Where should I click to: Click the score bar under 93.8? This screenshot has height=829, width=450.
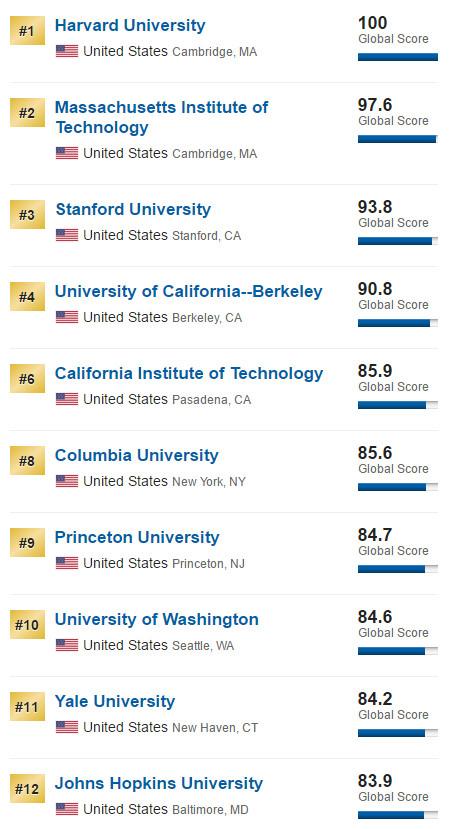tap(398, 241)
